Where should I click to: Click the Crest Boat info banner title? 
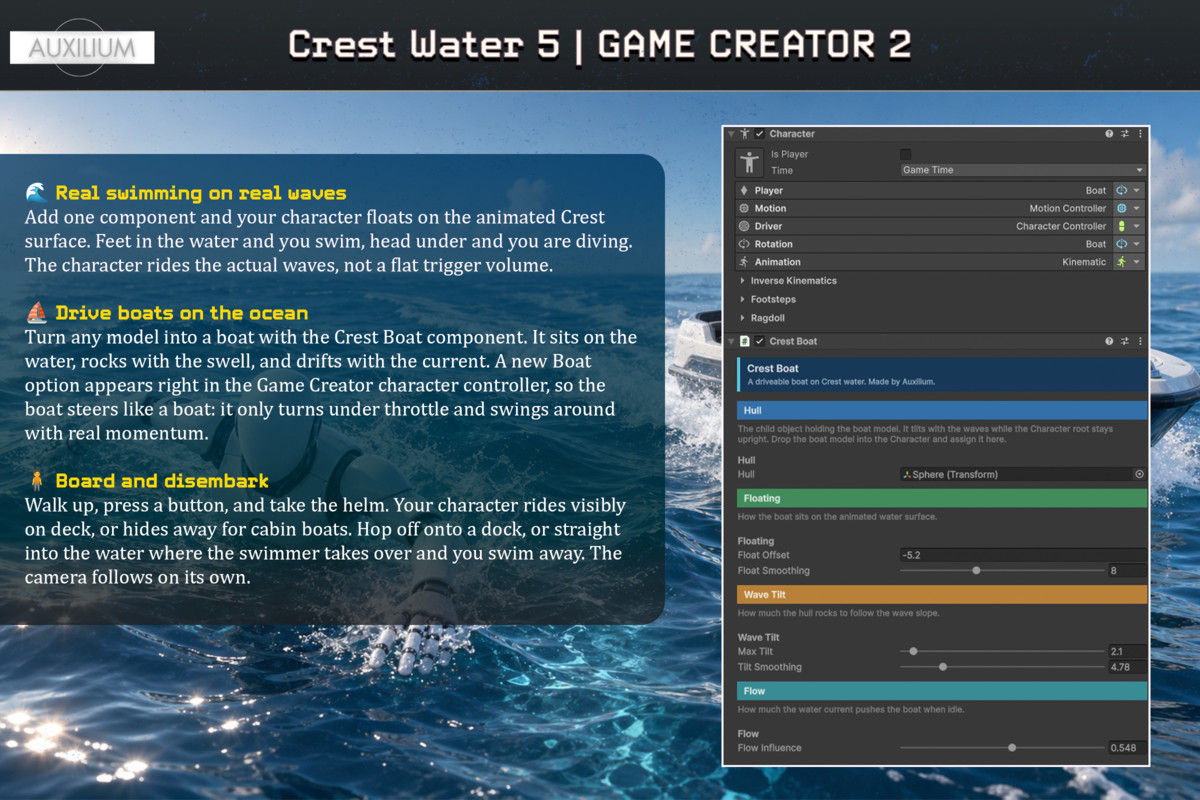773,368
